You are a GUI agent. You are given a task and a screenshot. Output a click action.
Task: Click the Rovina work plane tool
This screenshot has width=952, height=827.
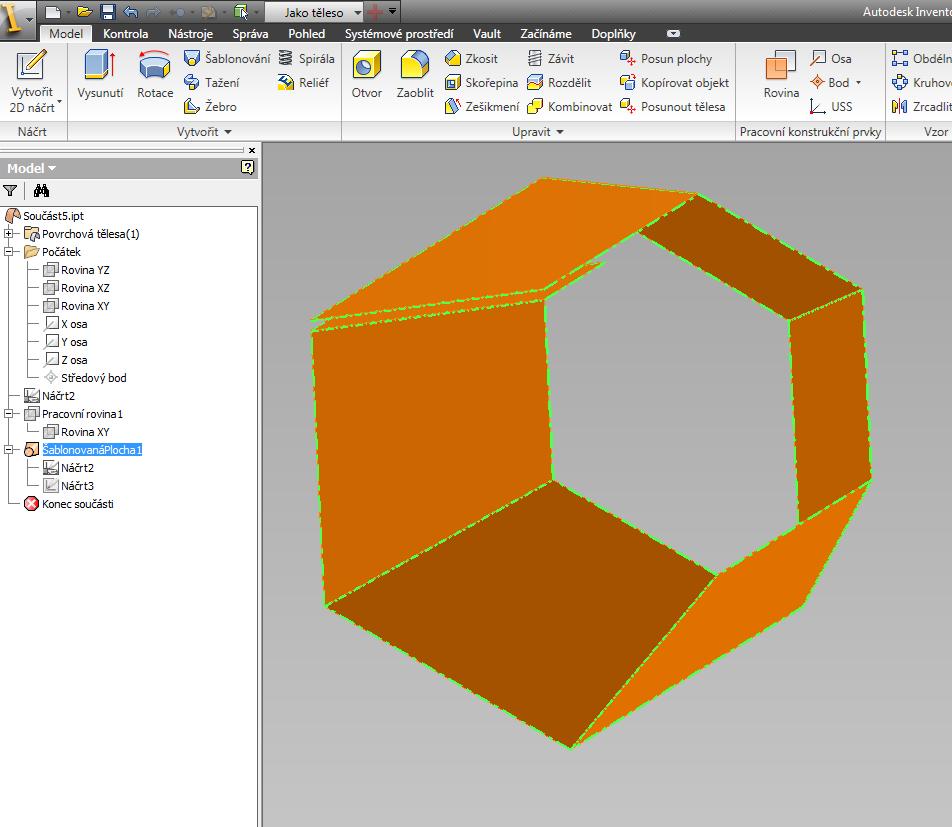pyautogui.click(x=781, y=74)
